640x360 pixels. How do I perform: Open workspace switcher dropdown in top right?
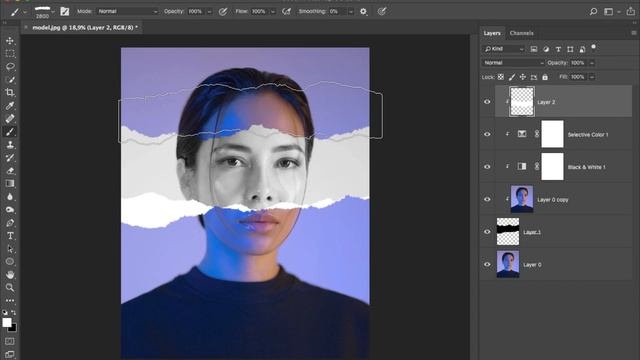611,11
